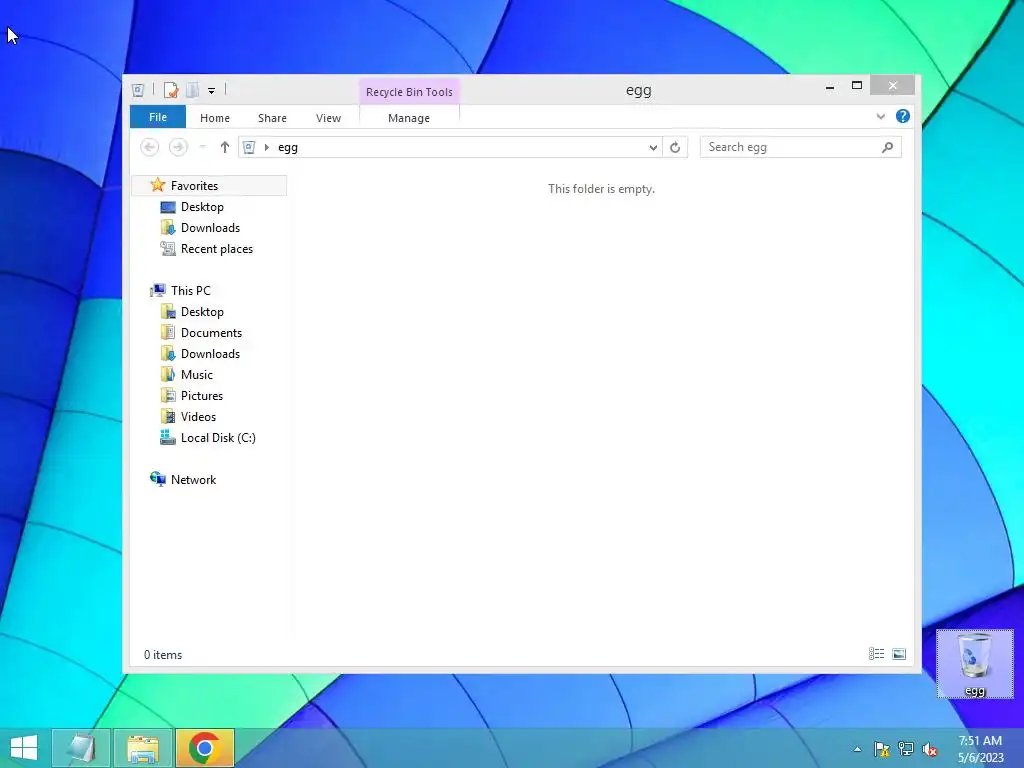Open the Pictures folder

point(202,396)
